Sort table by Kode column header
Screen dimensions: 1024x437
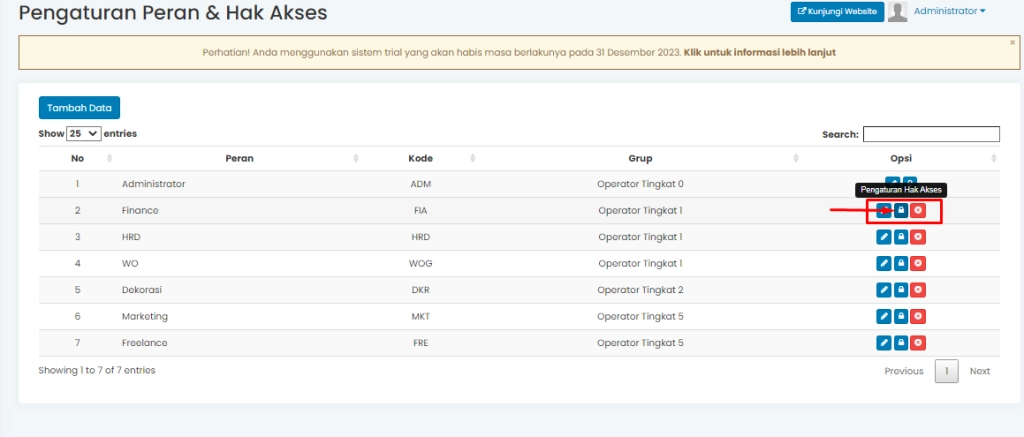point(420,158)
